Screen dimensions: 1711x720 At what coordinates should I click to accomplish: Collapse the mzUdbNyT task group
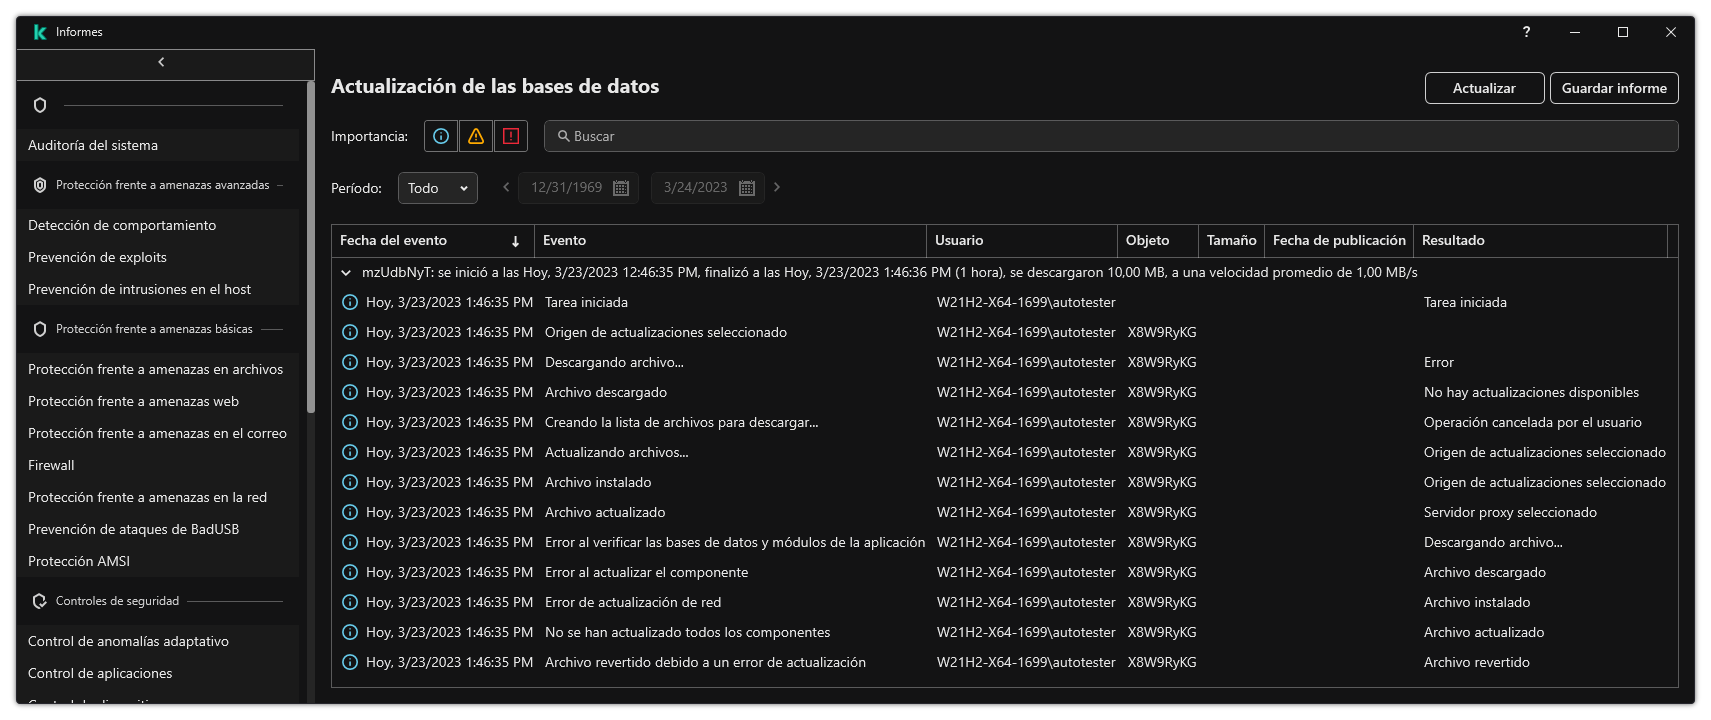(x=346, y=272)
